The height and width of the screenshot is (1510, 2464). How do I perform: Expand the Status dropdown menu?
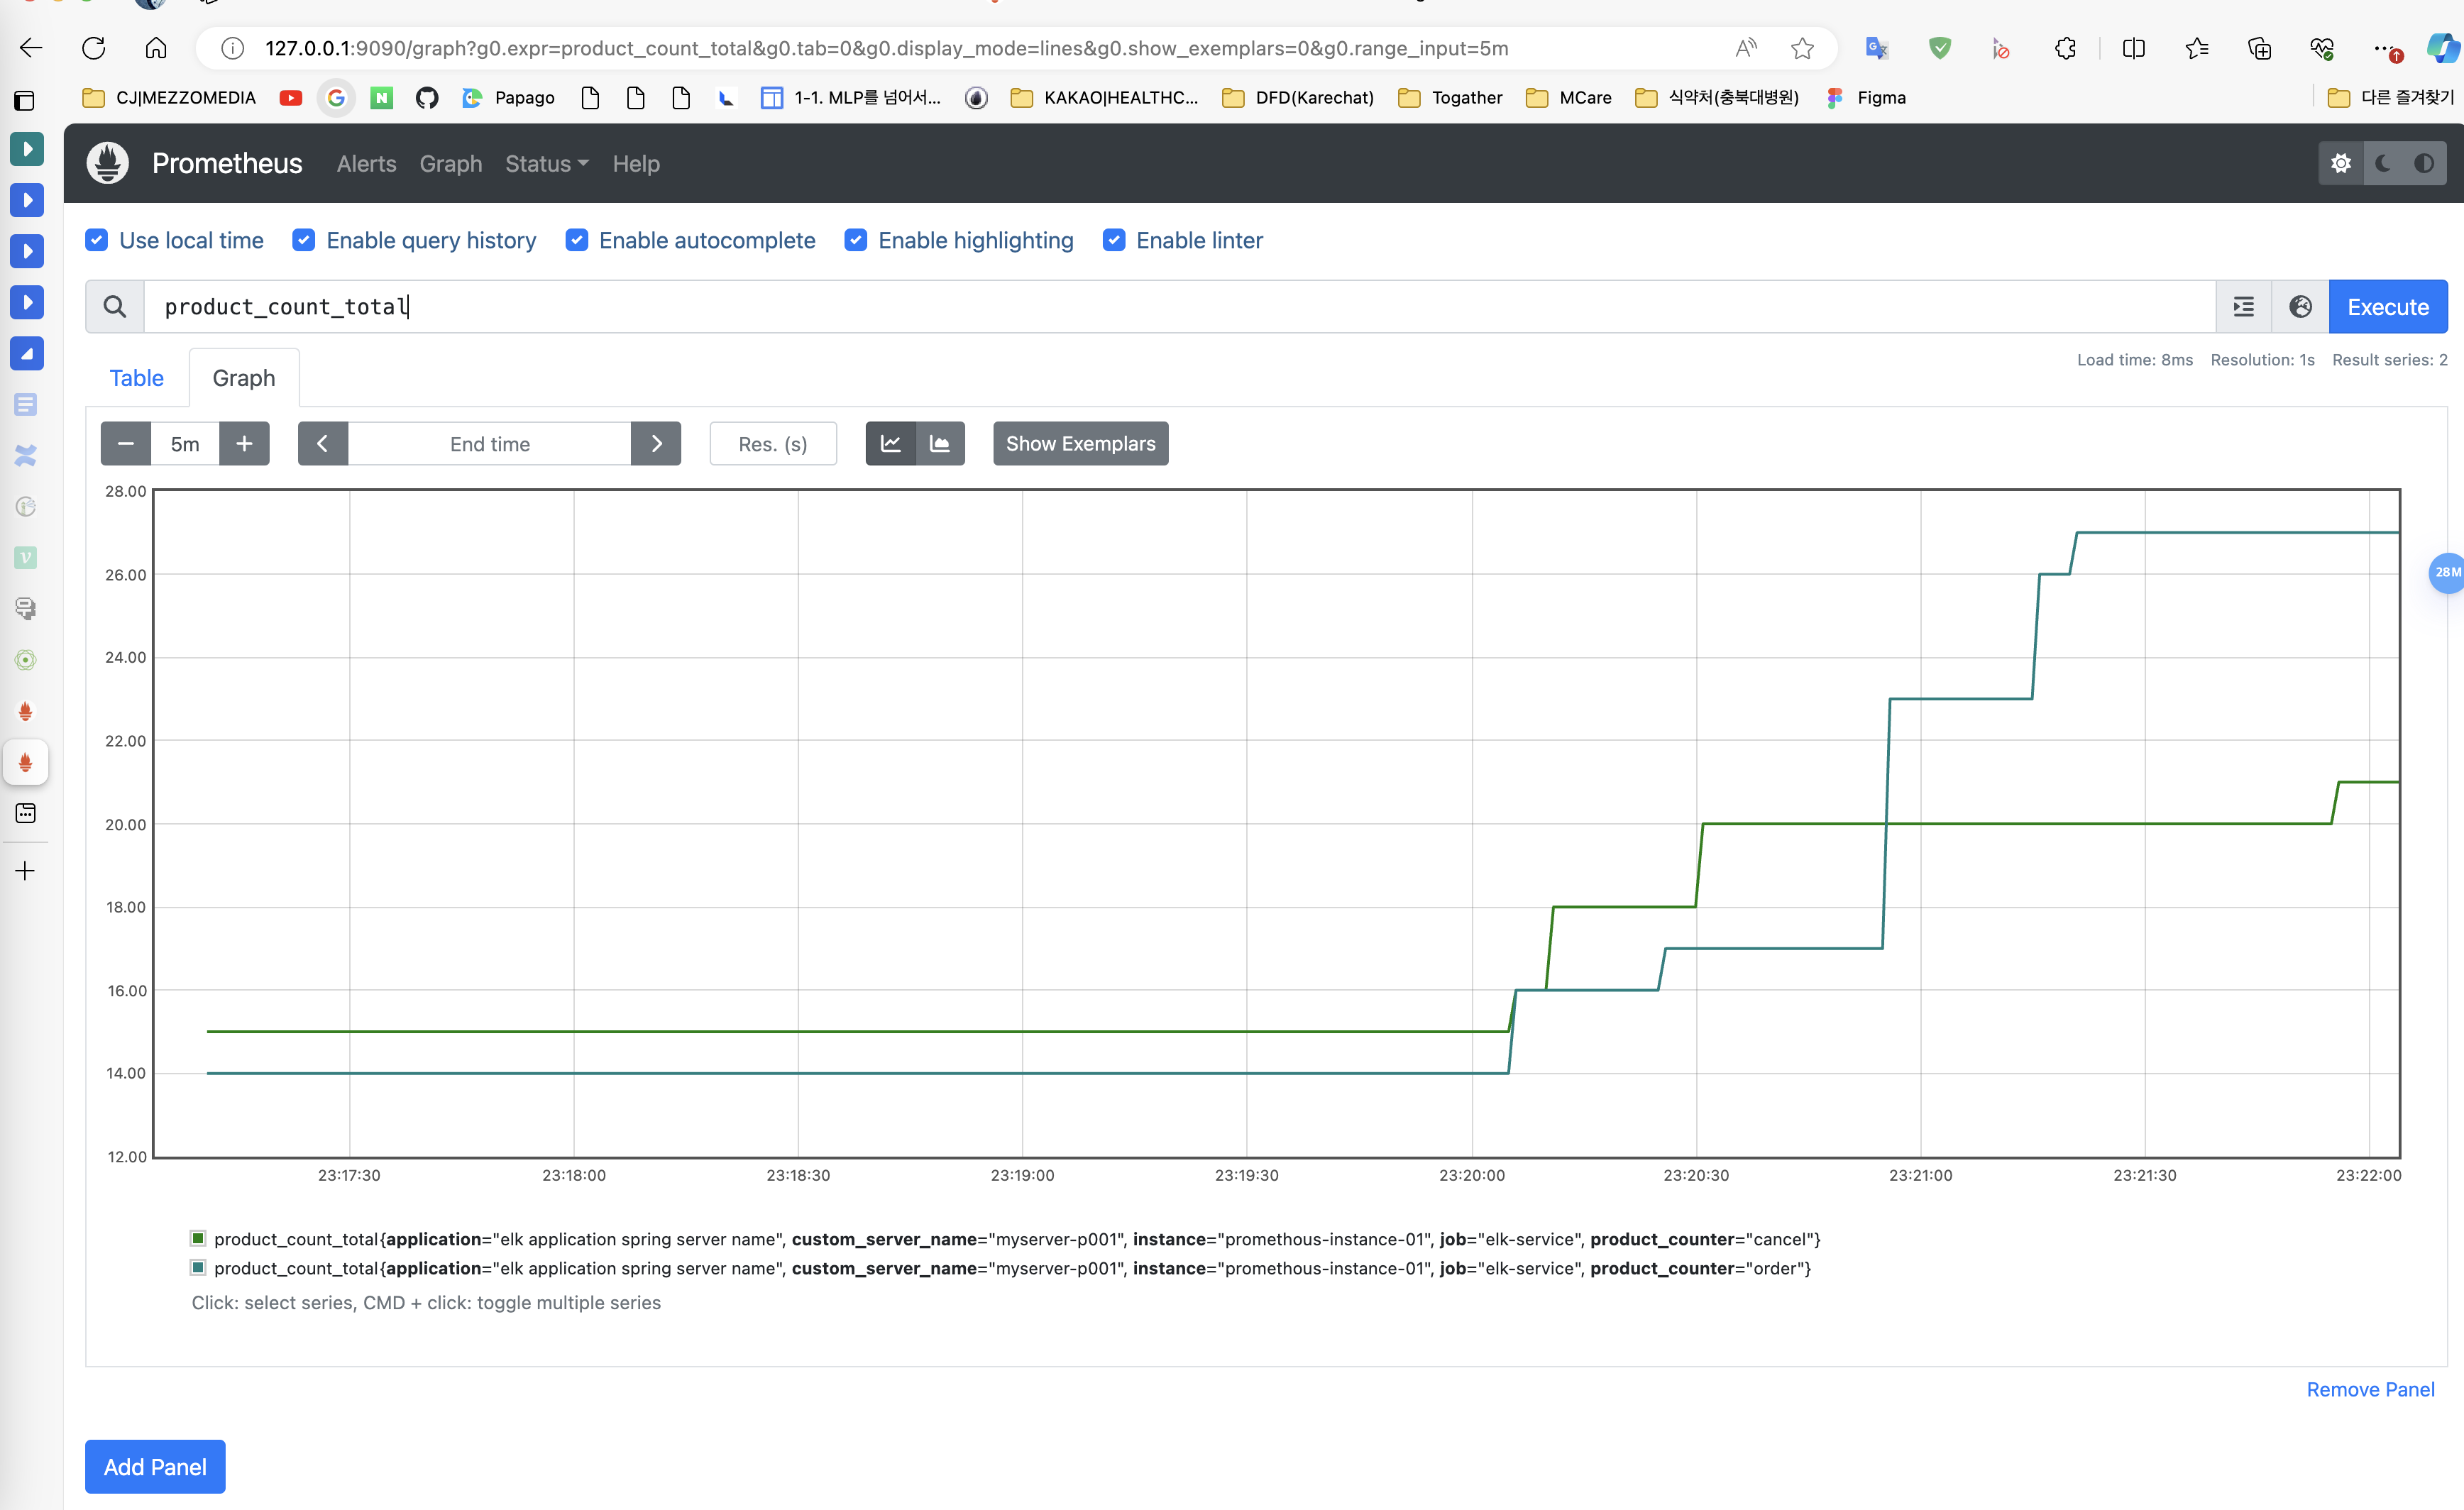click(x=546, y=163)
